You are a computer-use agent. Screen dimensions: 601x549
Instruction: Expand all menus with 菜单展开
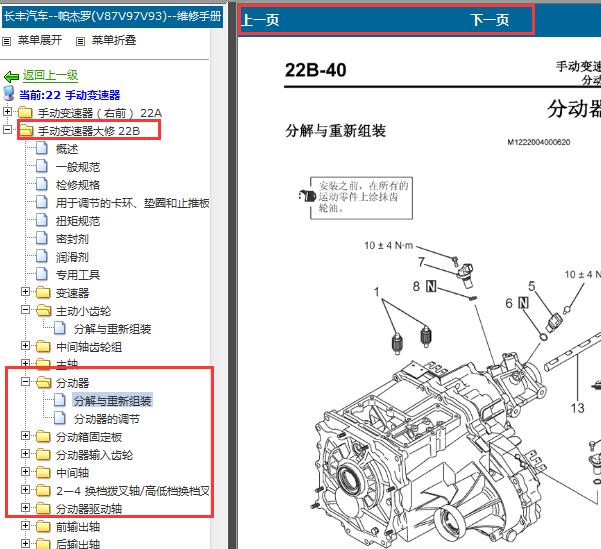(40, 40)
